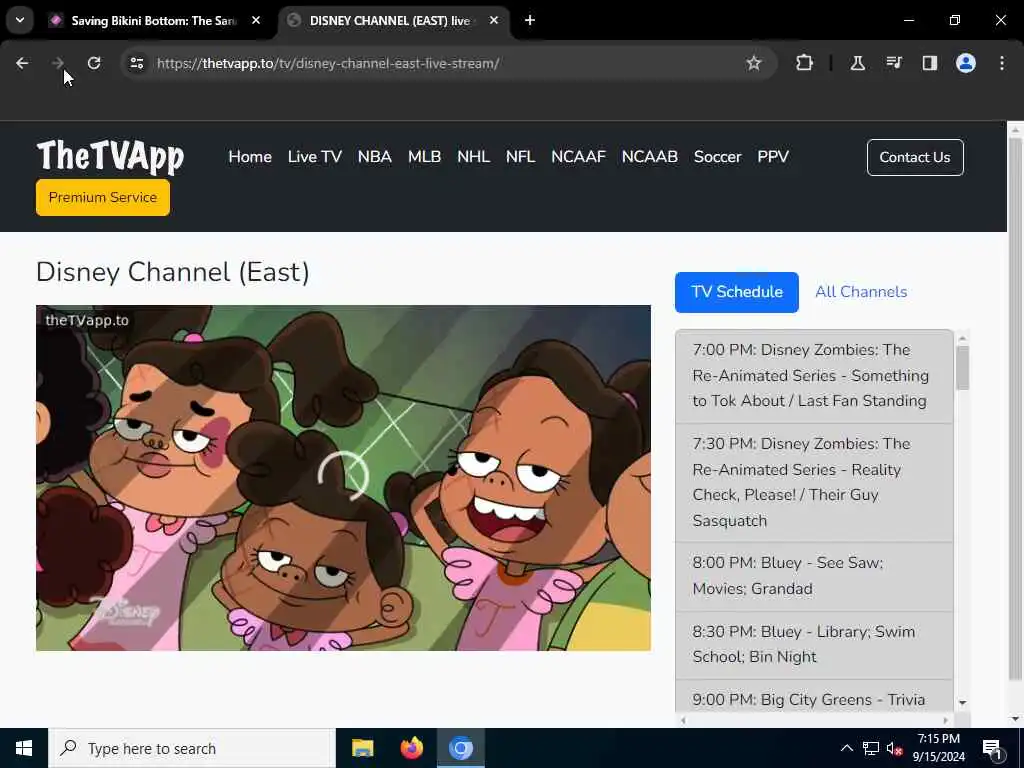The height and width of the screenshot is (768, 1024).
Task: Click the Disney Channel video player
Action: [x=344, y=477]
